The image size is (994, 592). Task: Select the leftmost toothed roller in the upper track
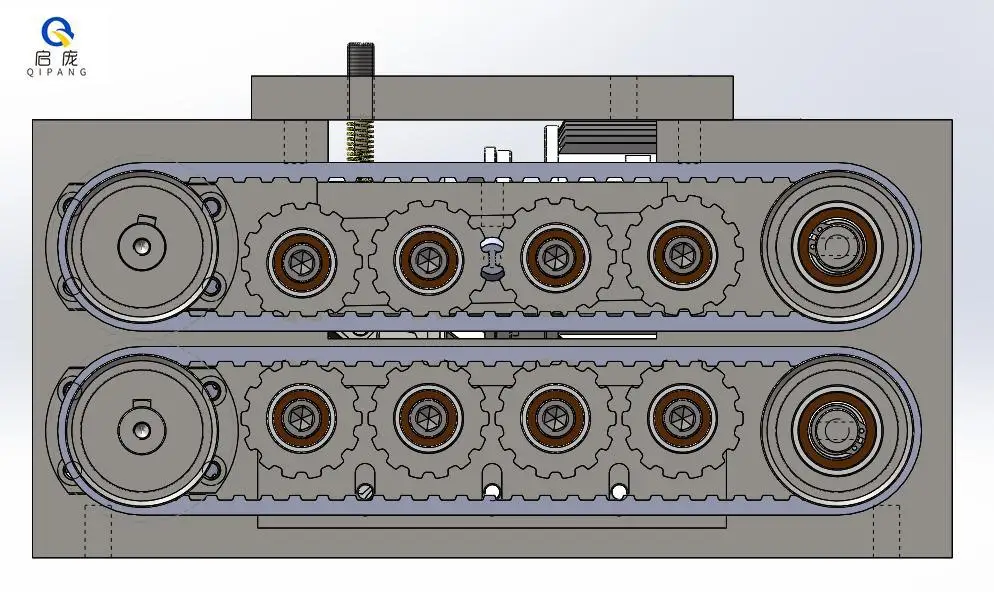click(302, 261)
